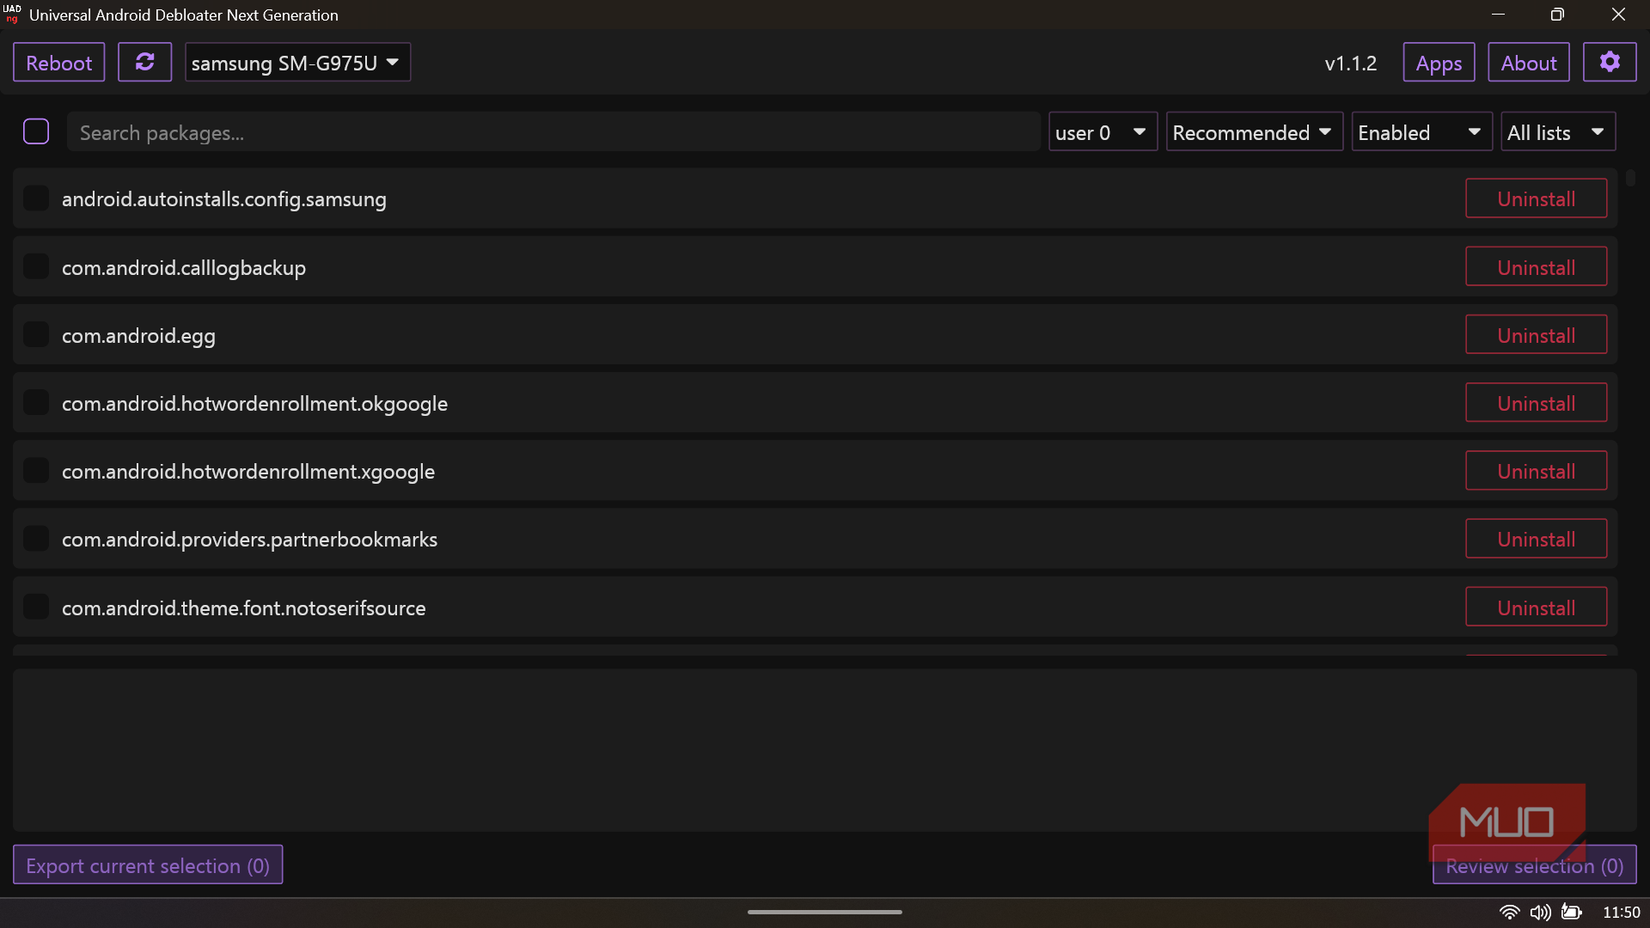Open the About page

(1528, 61)
